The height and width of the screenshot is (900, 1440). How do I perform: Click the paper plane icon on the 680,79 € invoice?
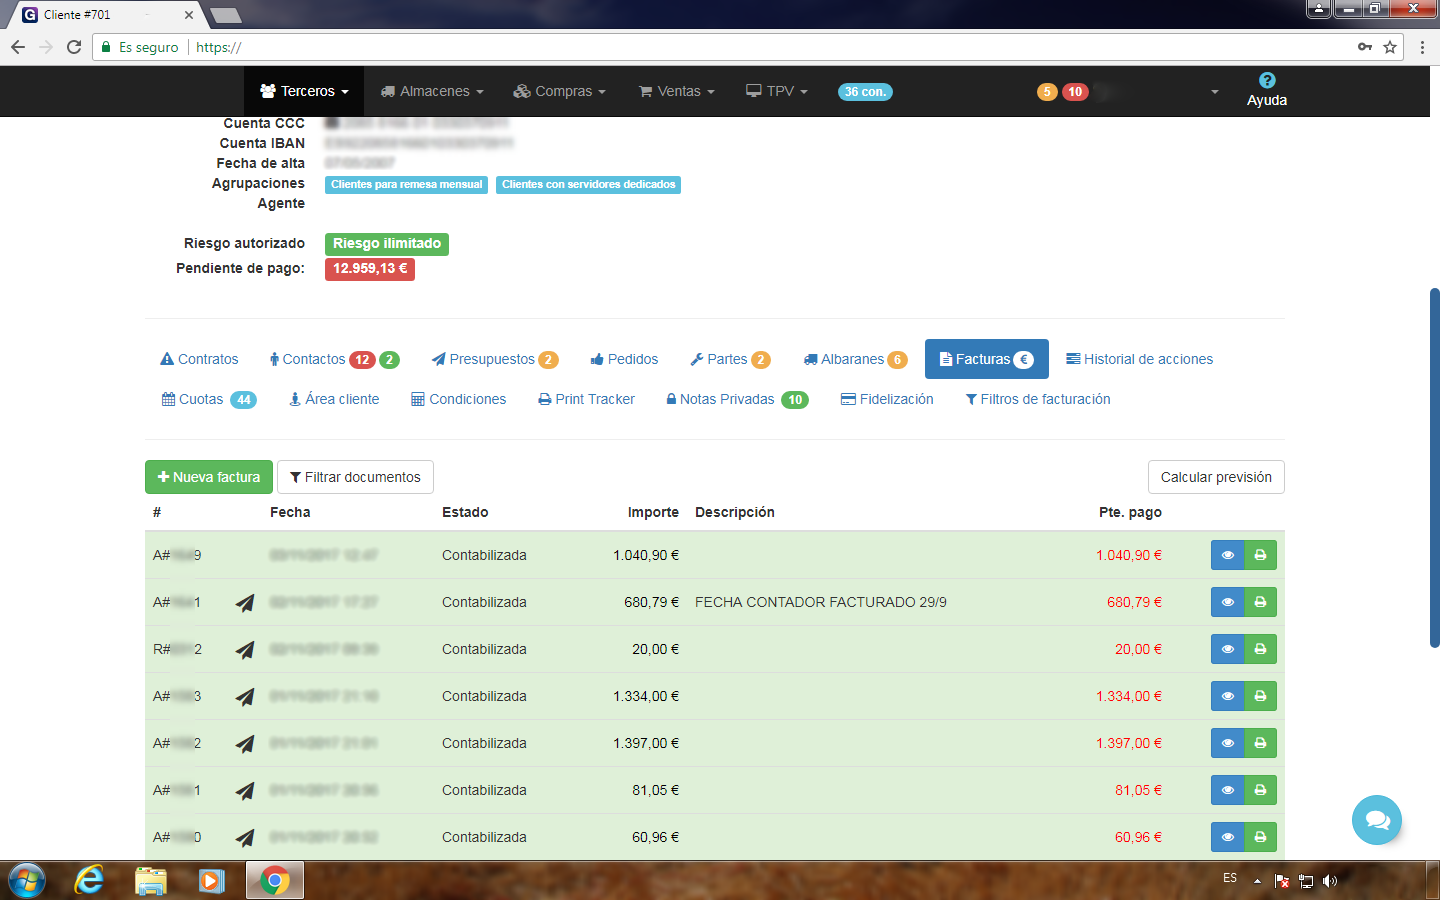click(x=245, y=603)
